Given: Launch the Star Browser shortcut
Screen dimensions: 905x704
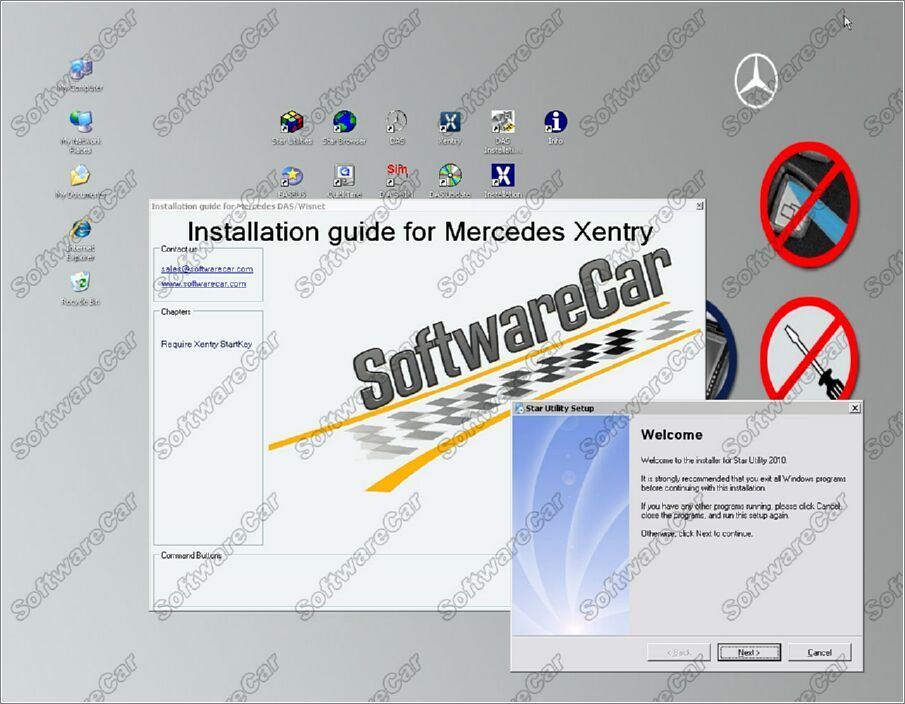Looking at the screenshot, I should [344, 124].
